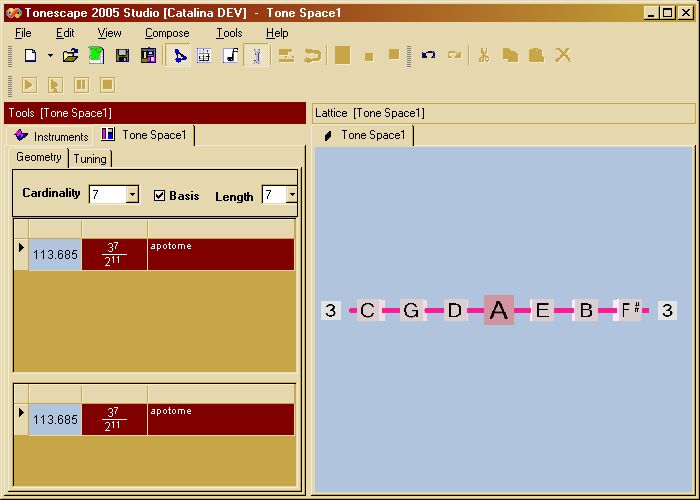The height and width of the screenshot is (500, 700).
Task: Toggle the Basis checkbox
Action: coord(159,196)
